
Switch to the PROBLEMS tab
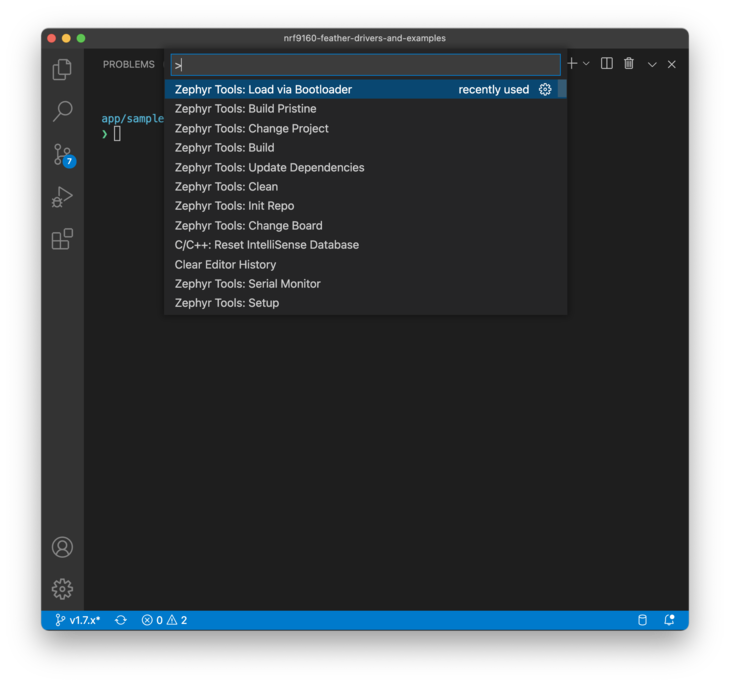pos(128,64)
